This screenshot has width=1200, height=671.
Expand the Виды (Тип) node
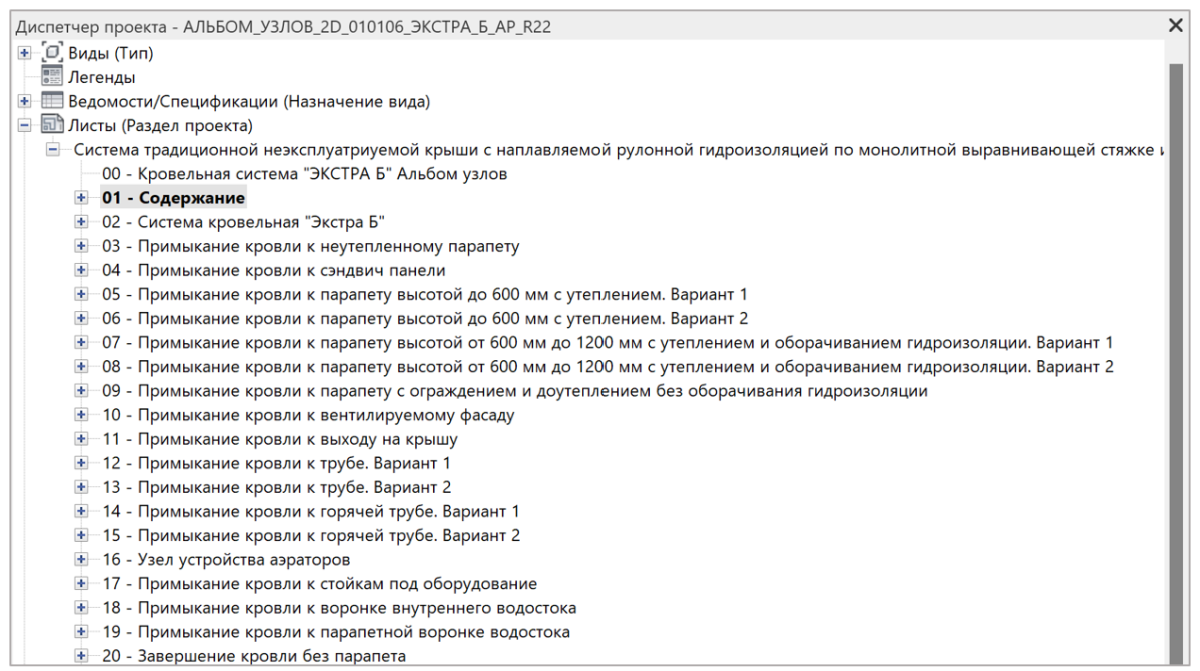tap(25, 53)
